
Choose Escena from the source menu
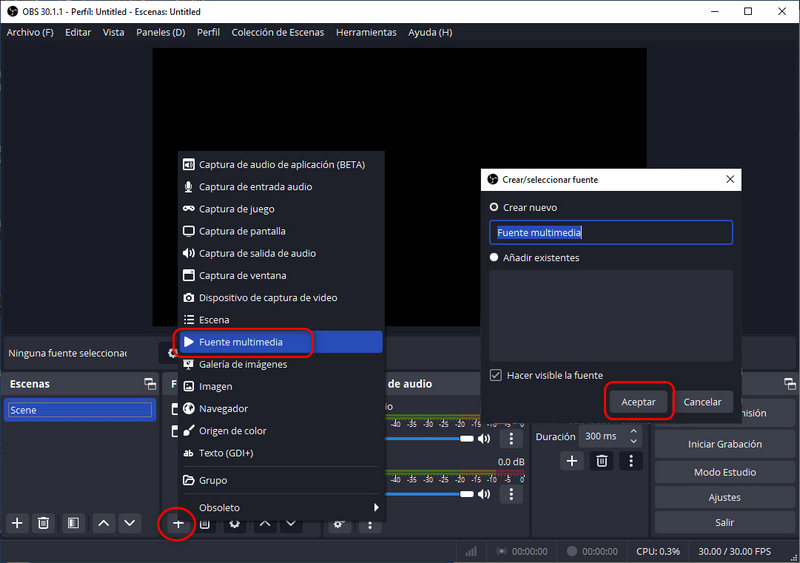tap(281, 320)
